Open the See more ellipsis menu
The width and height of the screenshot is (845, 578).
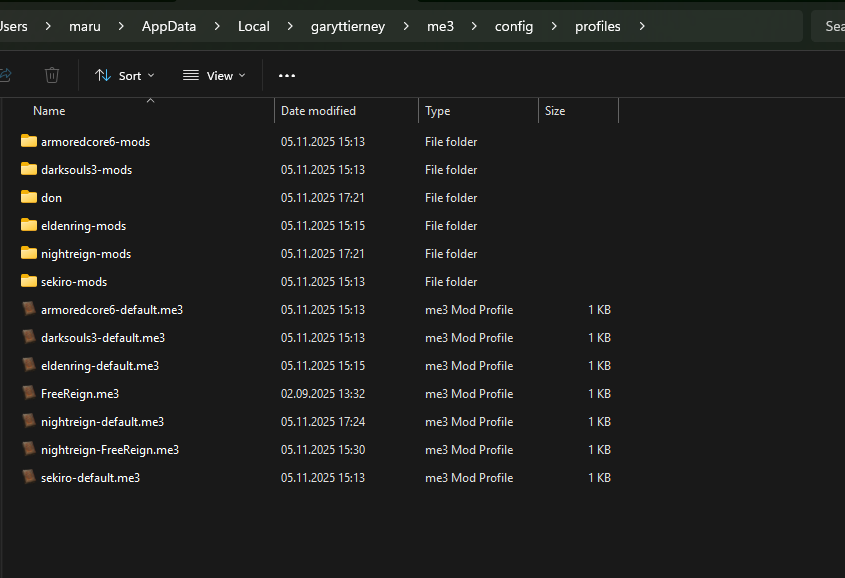coord(287,75)
